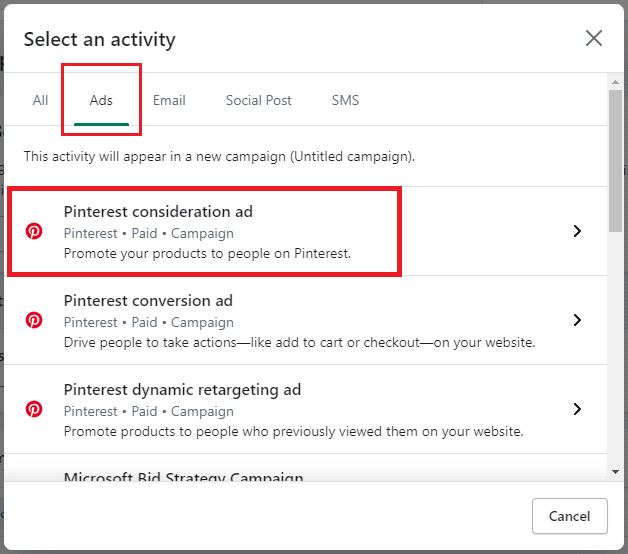Click Pinterest logo beside conversion ad
Image resolution: width=628 pixels, height=554 pixels.
click(34, 320)
